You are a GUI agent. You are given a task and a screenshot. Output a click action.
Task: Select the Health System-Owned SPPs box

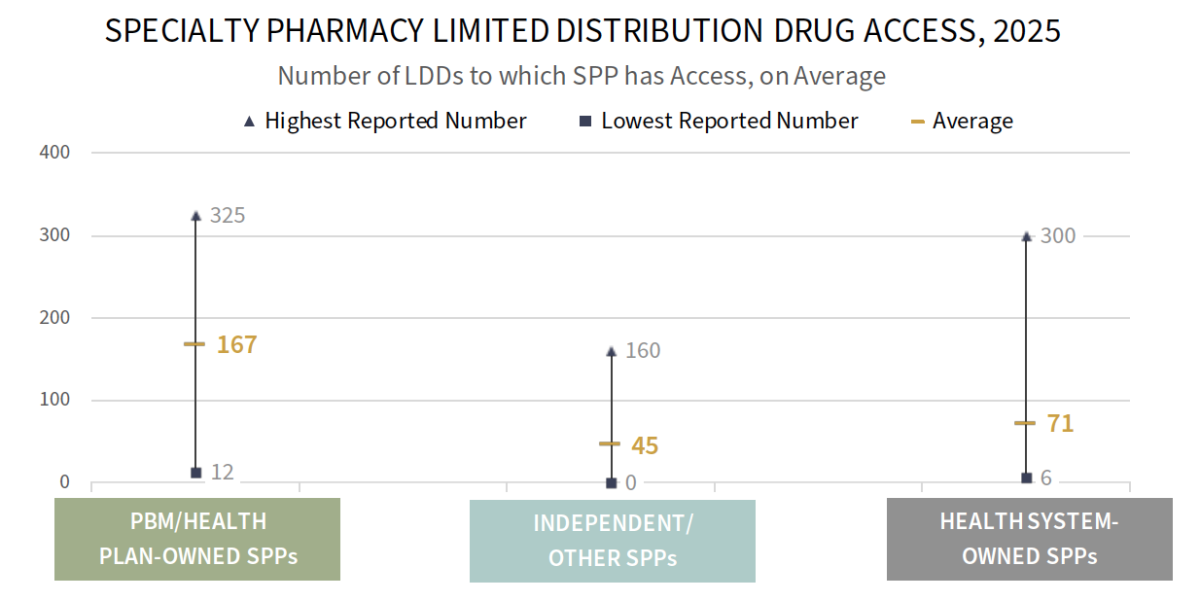[x=1029, y=538]
